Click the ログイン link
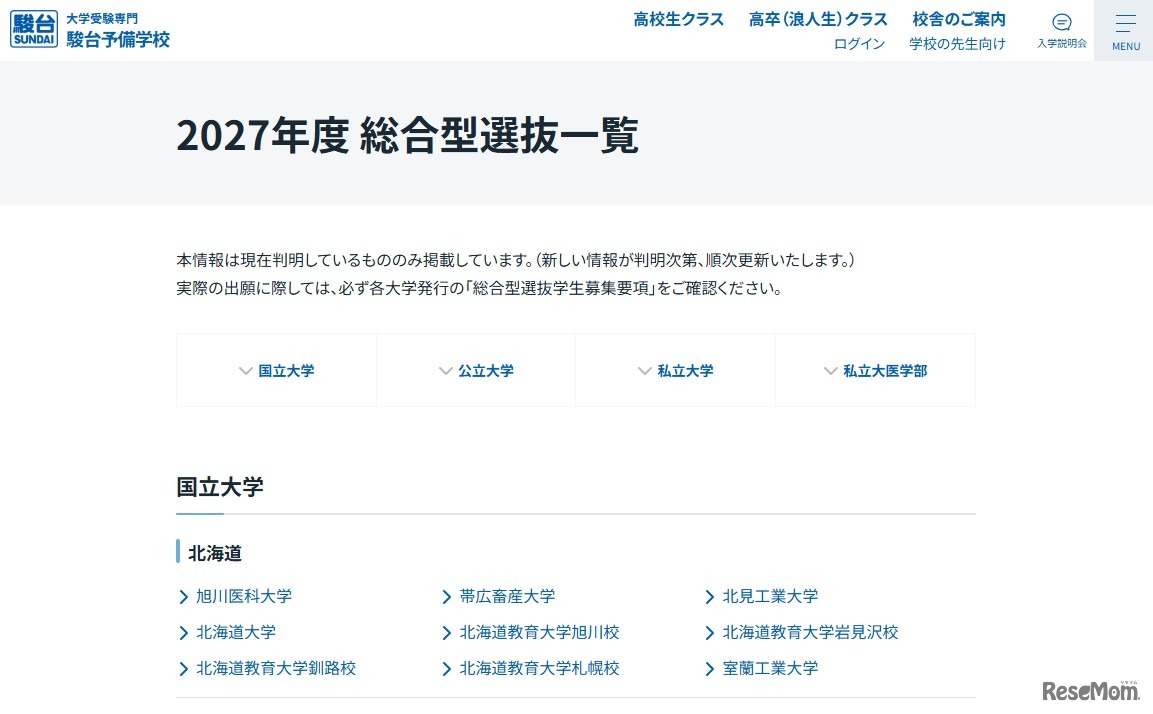This screenshot has width=1153, height=714. point(859,43)
